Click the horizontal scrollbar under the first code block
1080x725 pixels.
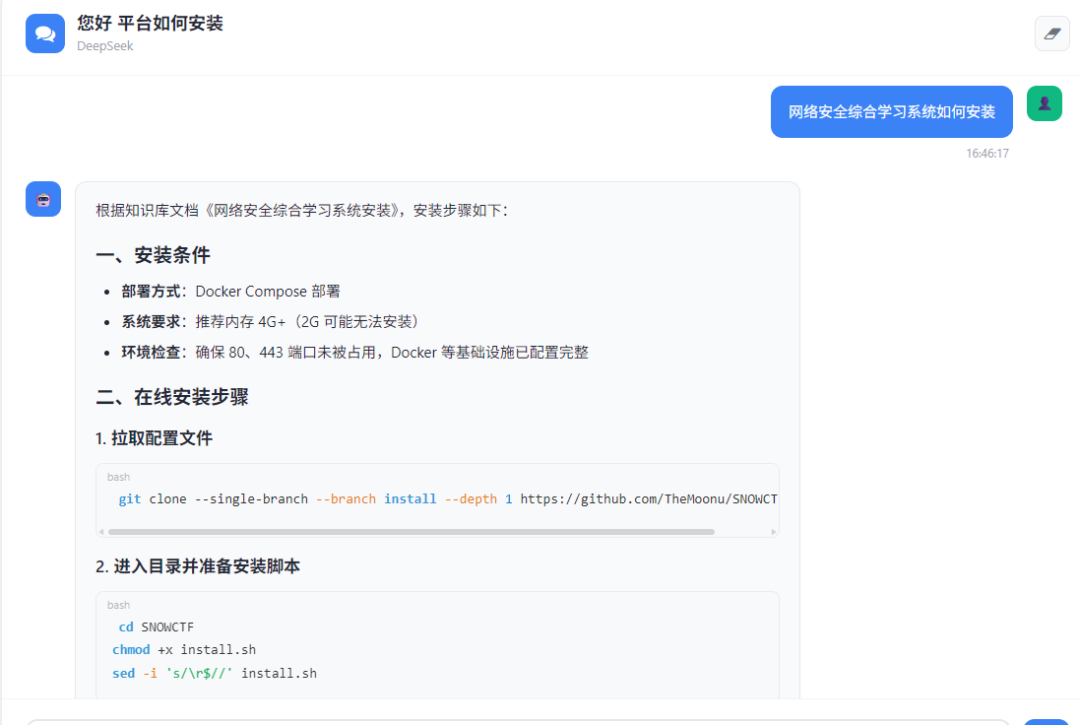point(437,532)
